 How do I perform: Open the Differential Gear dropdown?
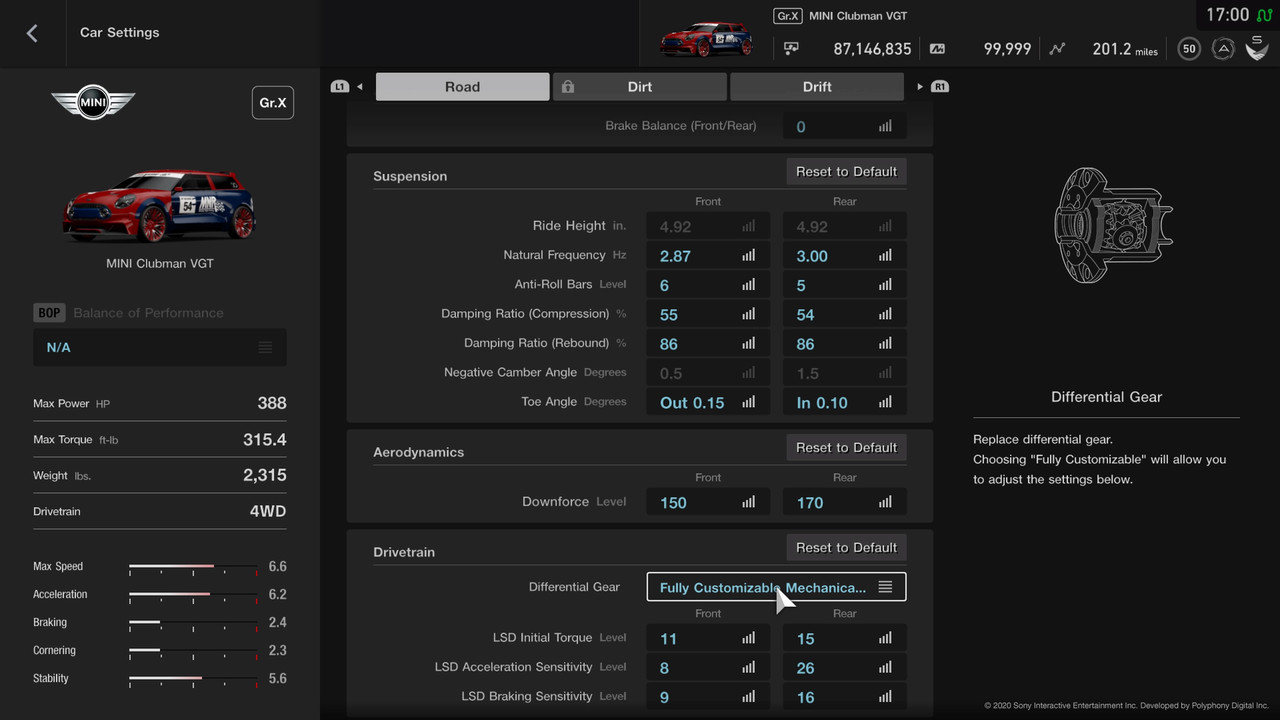coord(777,587)
